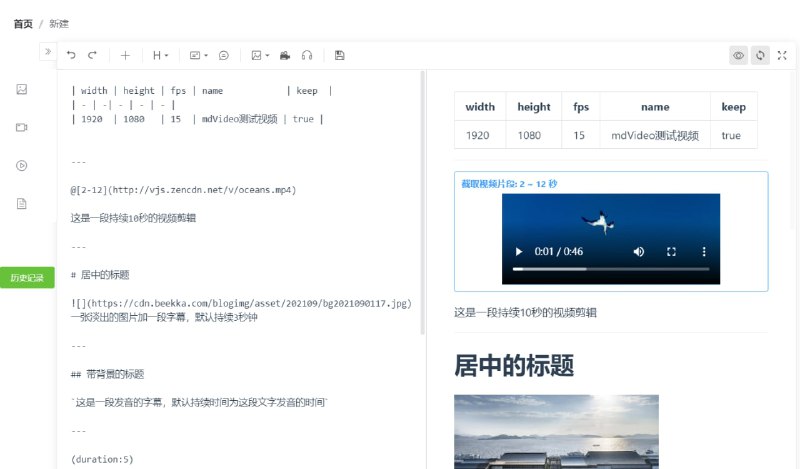Open the video camera panel in sidebar
Image resolution: width=800 pixels, height=469 pixels.
21,128
